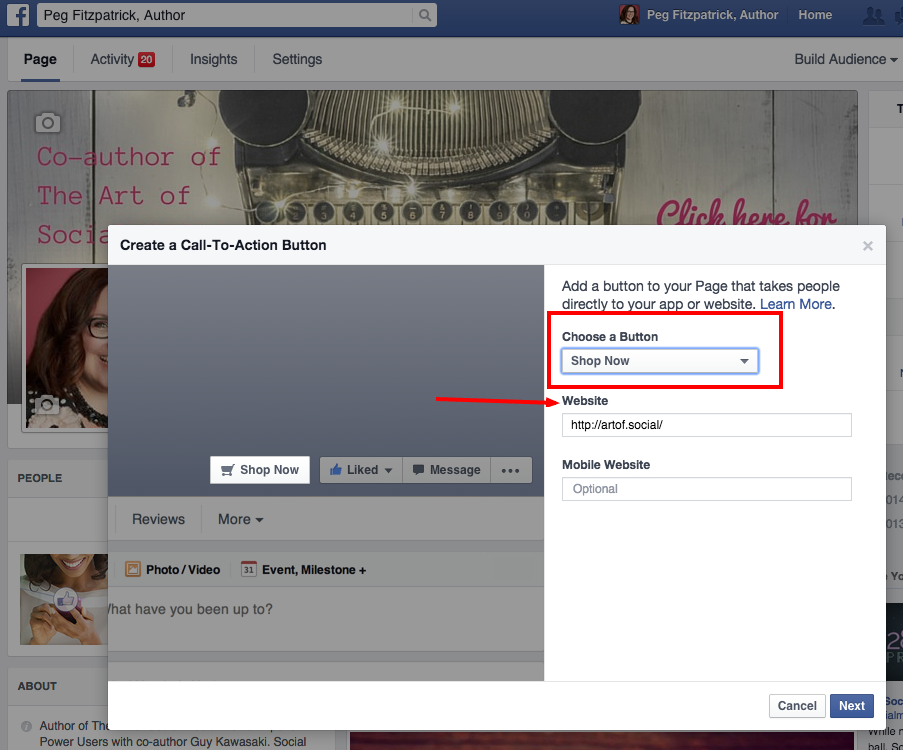Click the friend requests icon in top bar
This screenshot has height=750, width=903.
[873, 15]
